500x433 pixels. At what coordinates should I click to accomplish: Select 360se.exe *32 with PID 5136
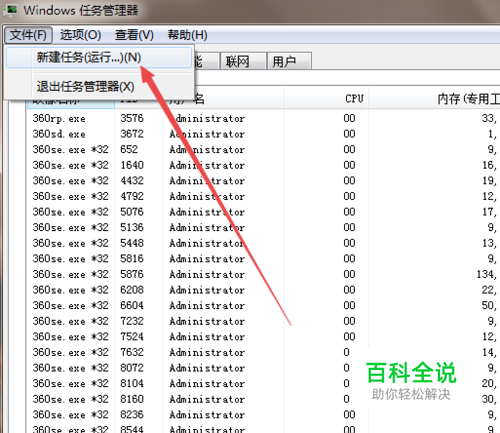[x=71, y=228]
